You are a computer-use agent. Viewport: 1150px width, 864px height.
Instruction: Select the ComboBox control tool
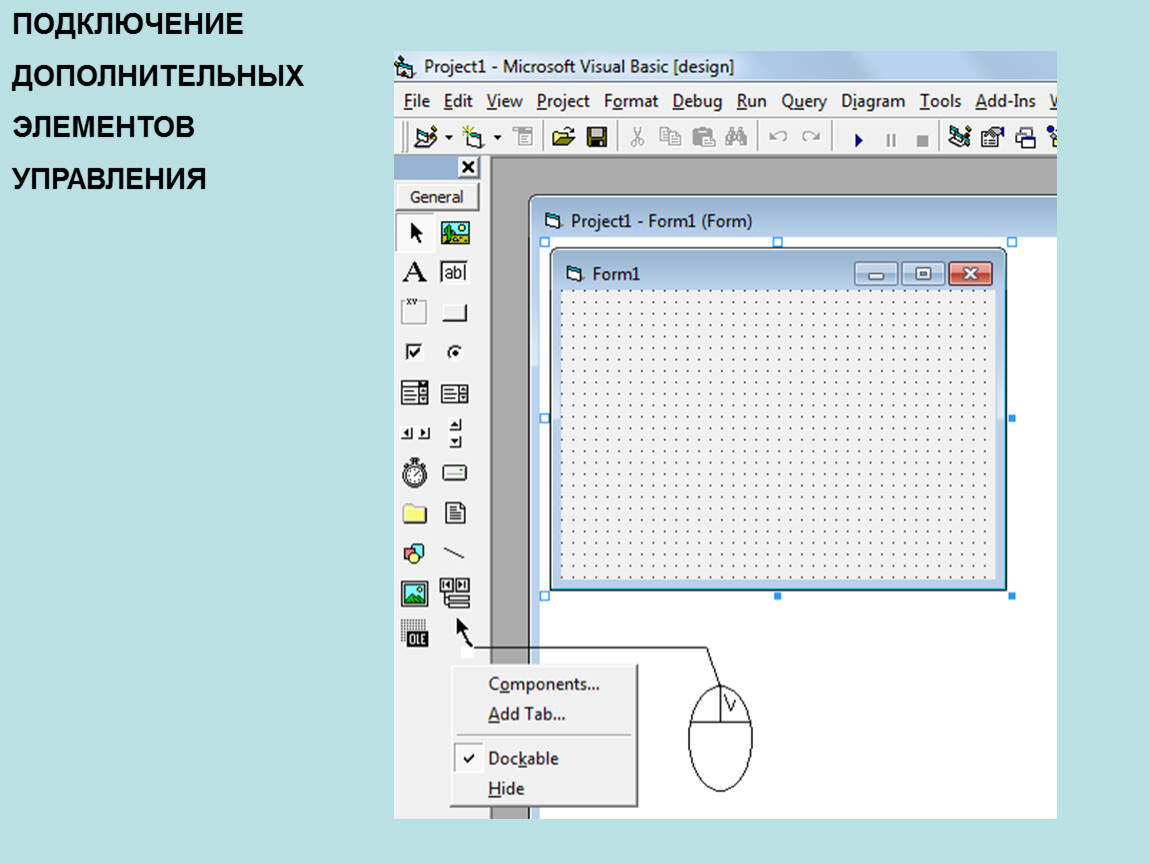tap(414, 392)
